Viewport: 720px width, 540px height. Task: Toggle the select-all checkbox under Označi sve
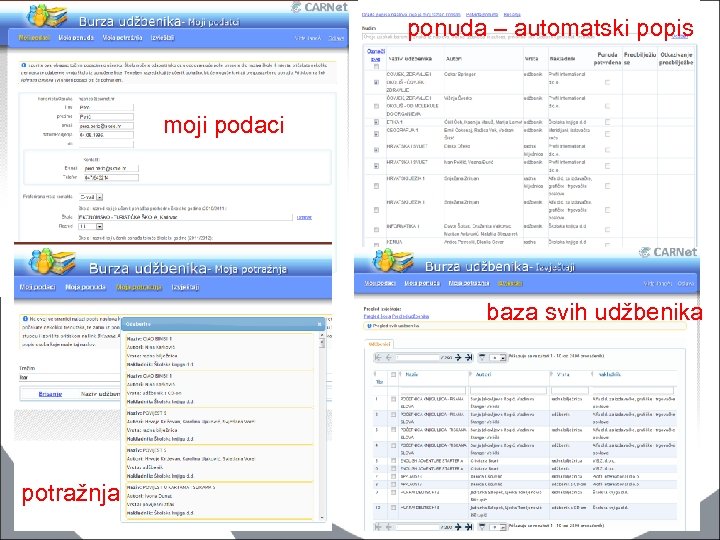coord(377,67)
